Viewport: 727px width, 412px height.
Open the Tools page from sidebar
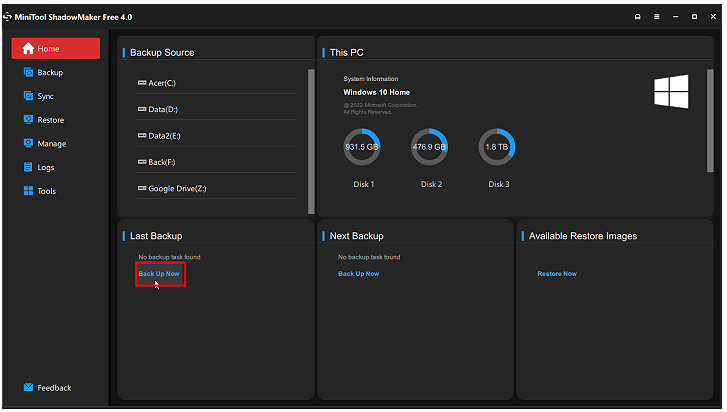(x=39, y=190)
